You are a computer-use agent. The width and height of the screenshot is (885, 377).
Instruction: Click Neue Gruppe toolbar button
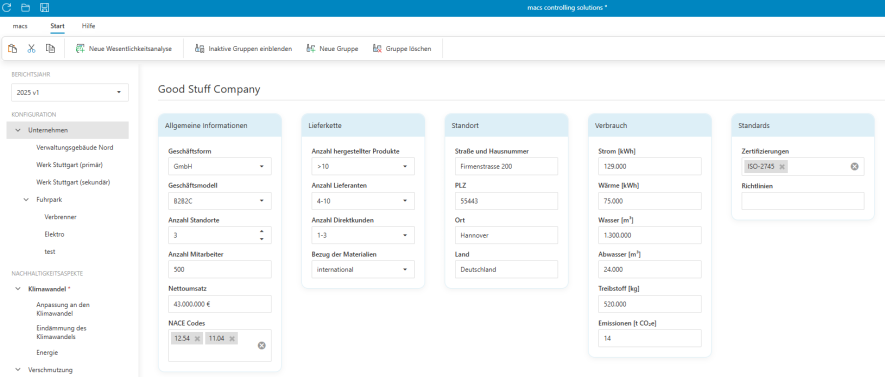click(332, 49)
